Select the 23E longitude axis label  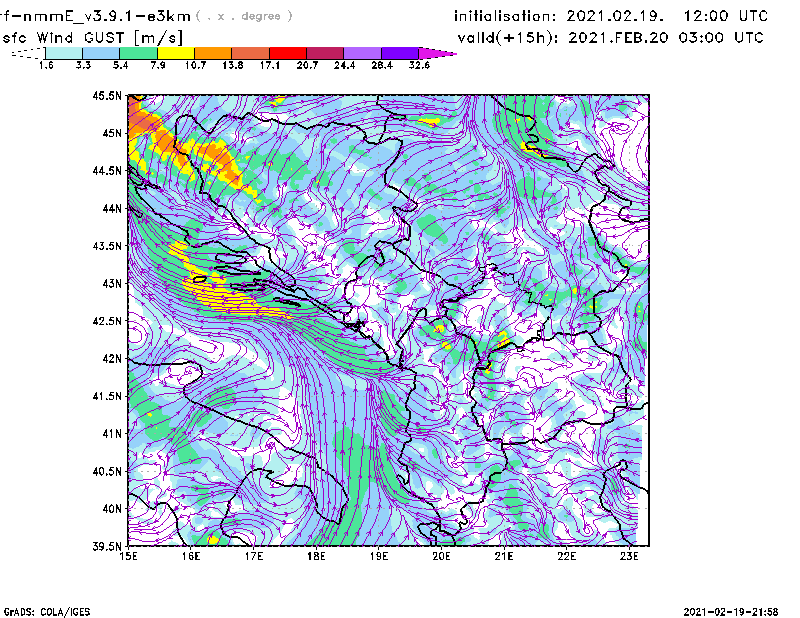tap(629, 557)
